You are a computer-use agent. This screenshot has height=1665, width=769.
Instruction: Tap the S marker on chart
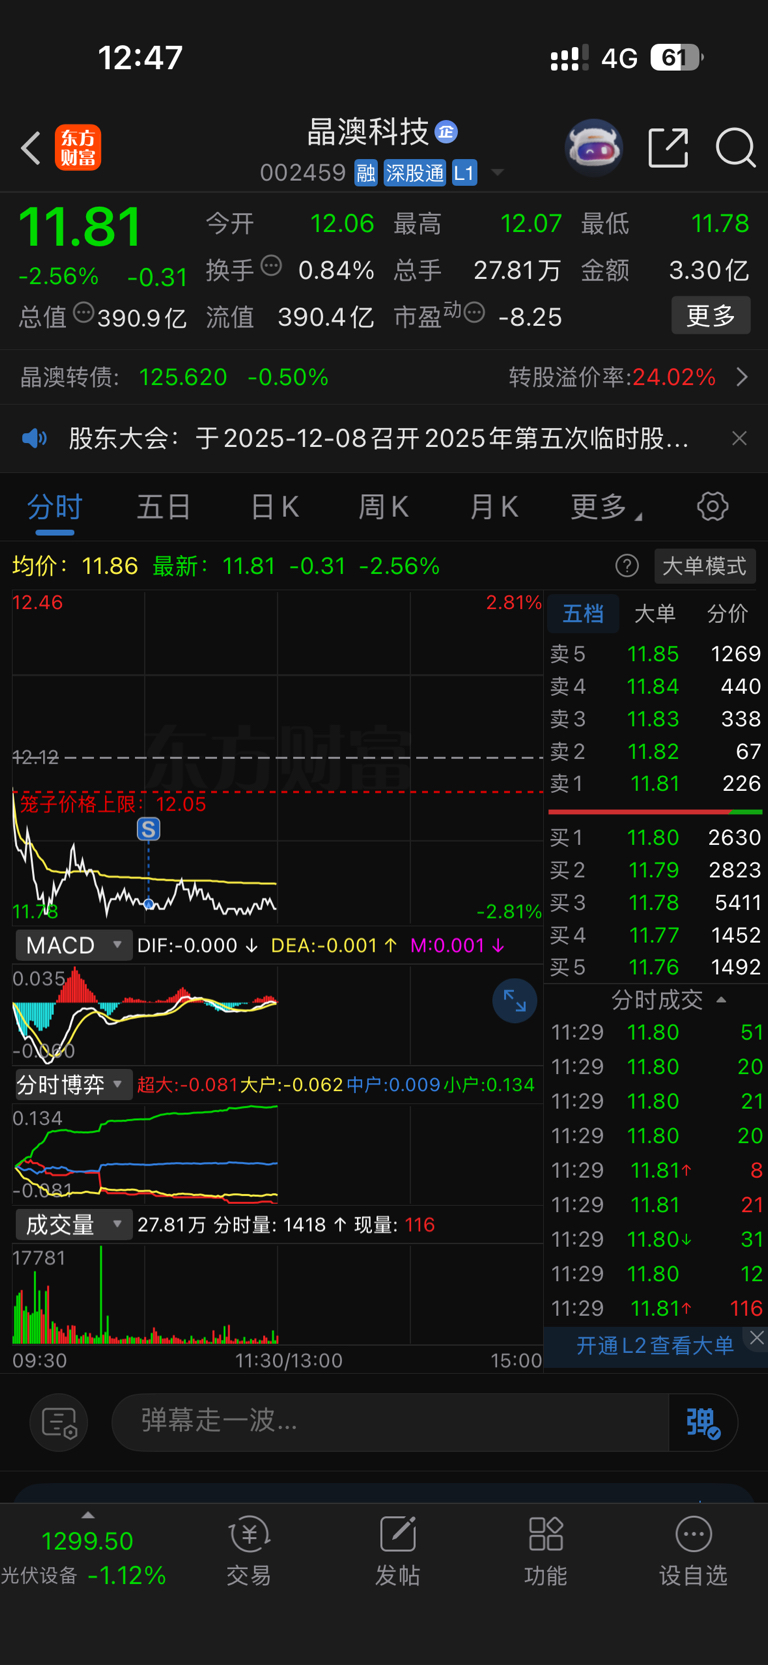tap(148, 829)
